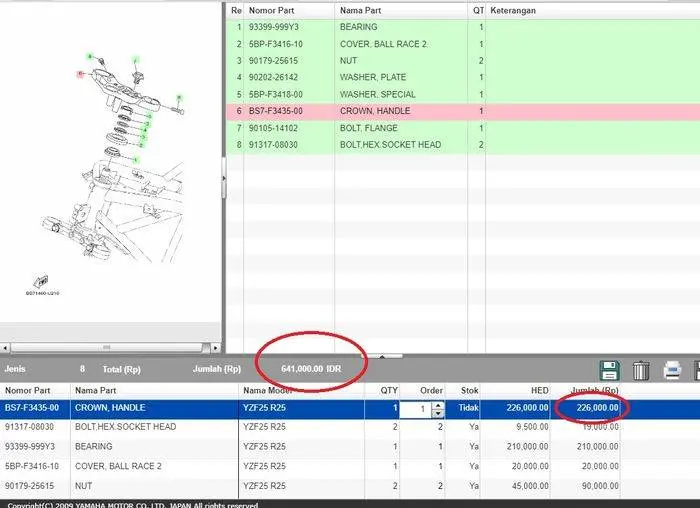Increase order quantity with the up stepper arrow
This screenshot has width=700, height=508.
coord(438,405)
